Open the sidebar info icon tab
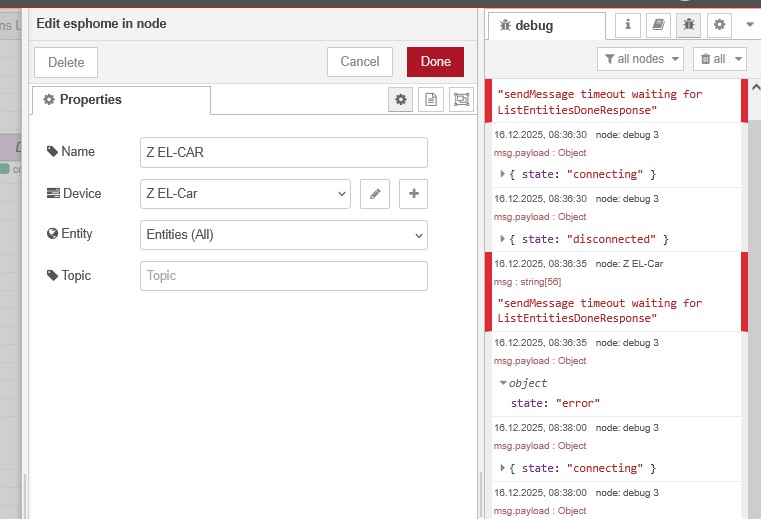 pos(627,25)
